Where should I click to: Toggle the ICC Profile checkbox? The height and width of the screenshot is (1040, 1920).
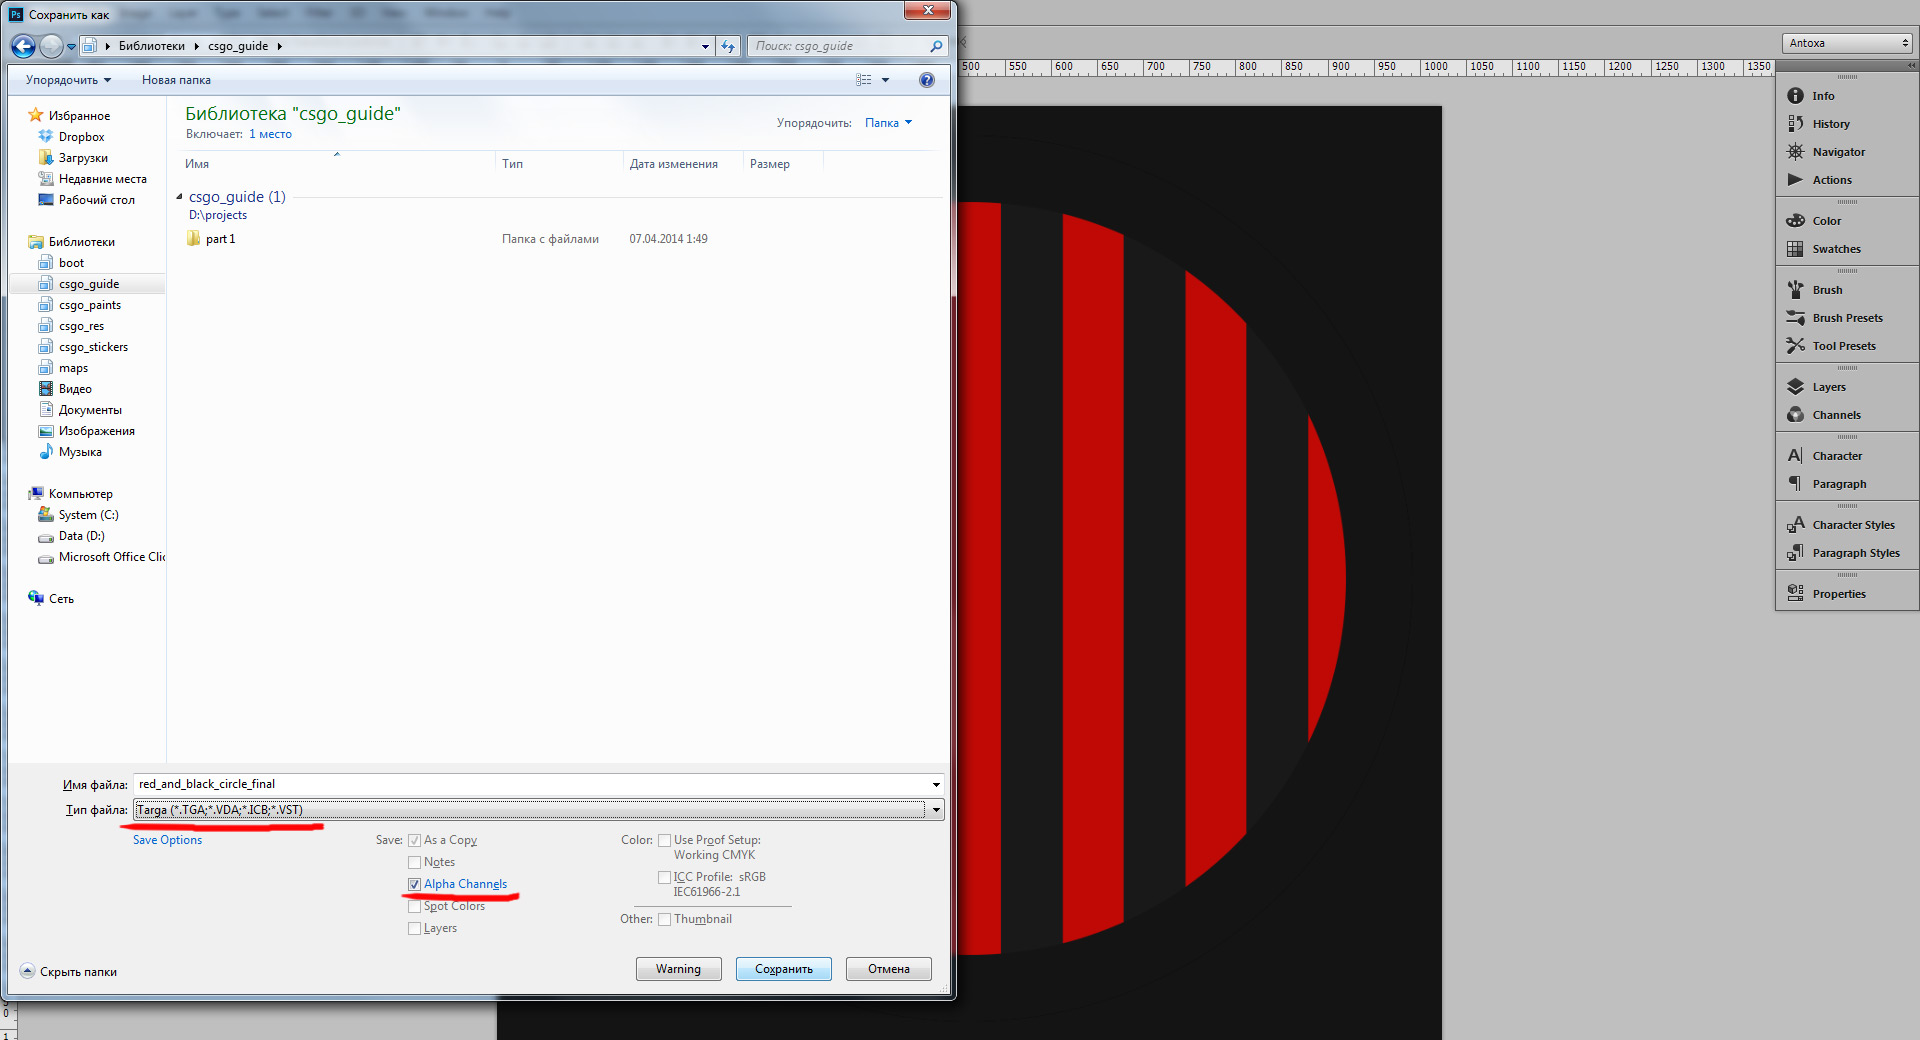(x=664, y=878)
